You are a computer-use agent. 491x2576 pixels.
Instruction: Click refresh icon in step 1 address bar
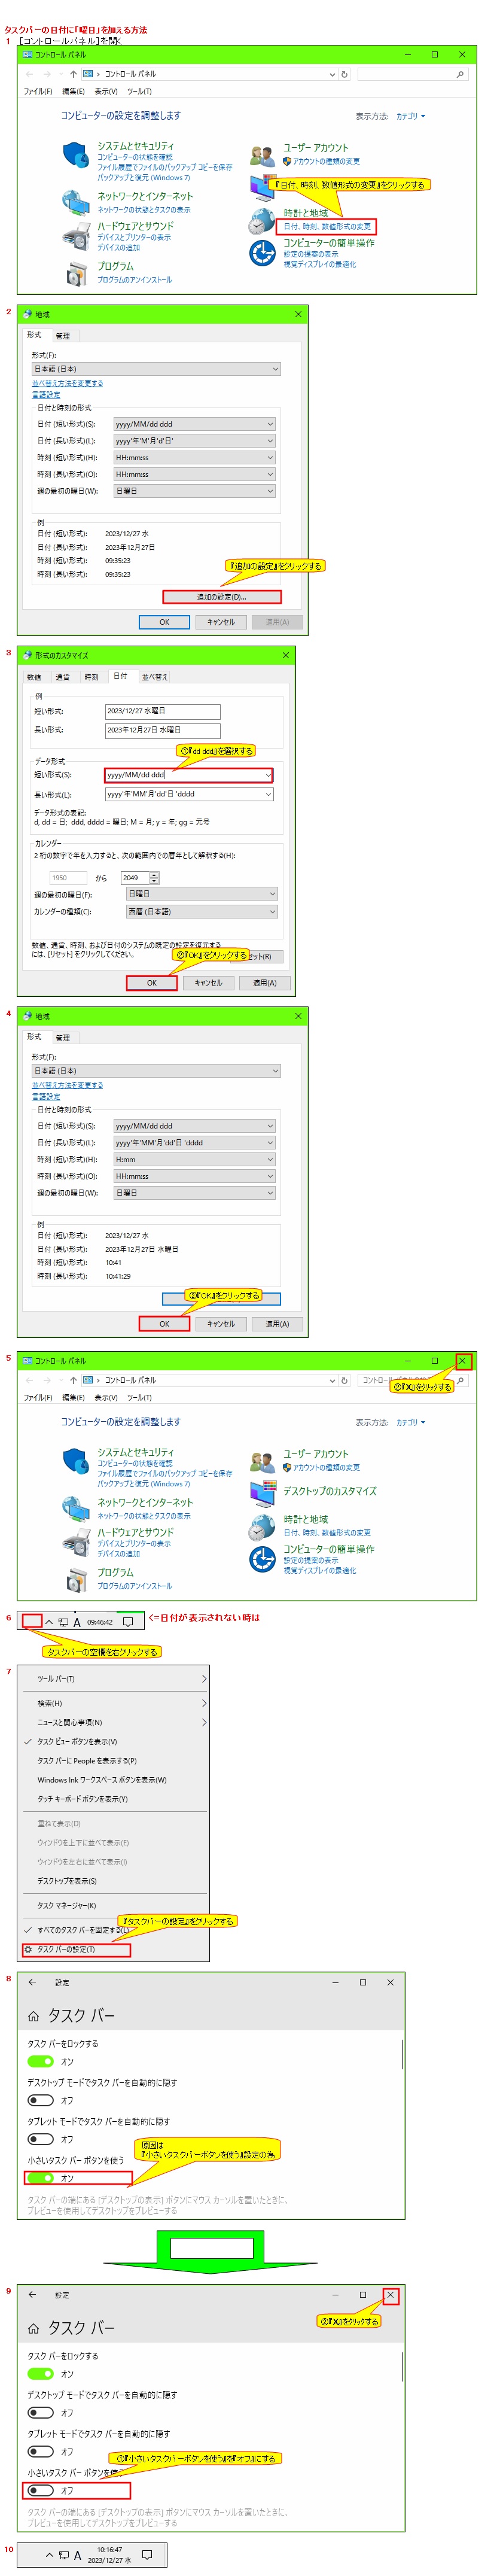[344, 74]
